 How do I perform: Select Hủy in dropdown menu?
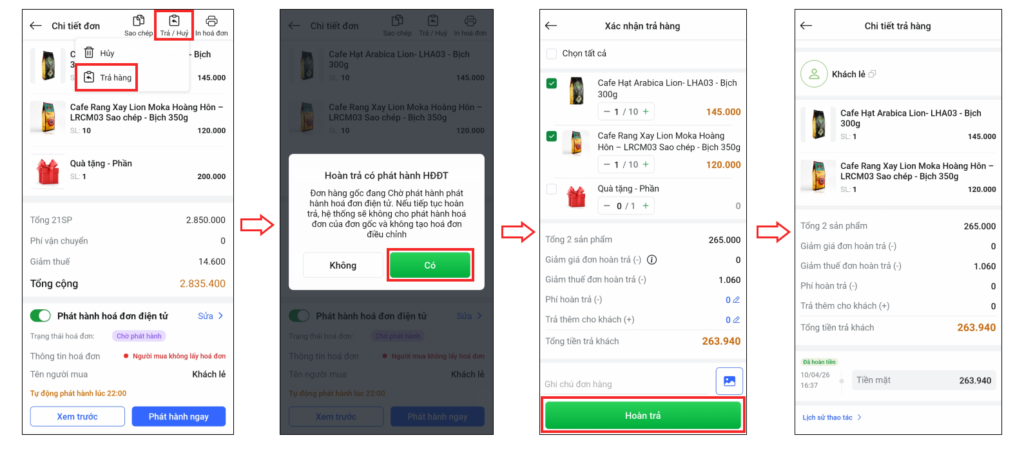click(99, 53)
